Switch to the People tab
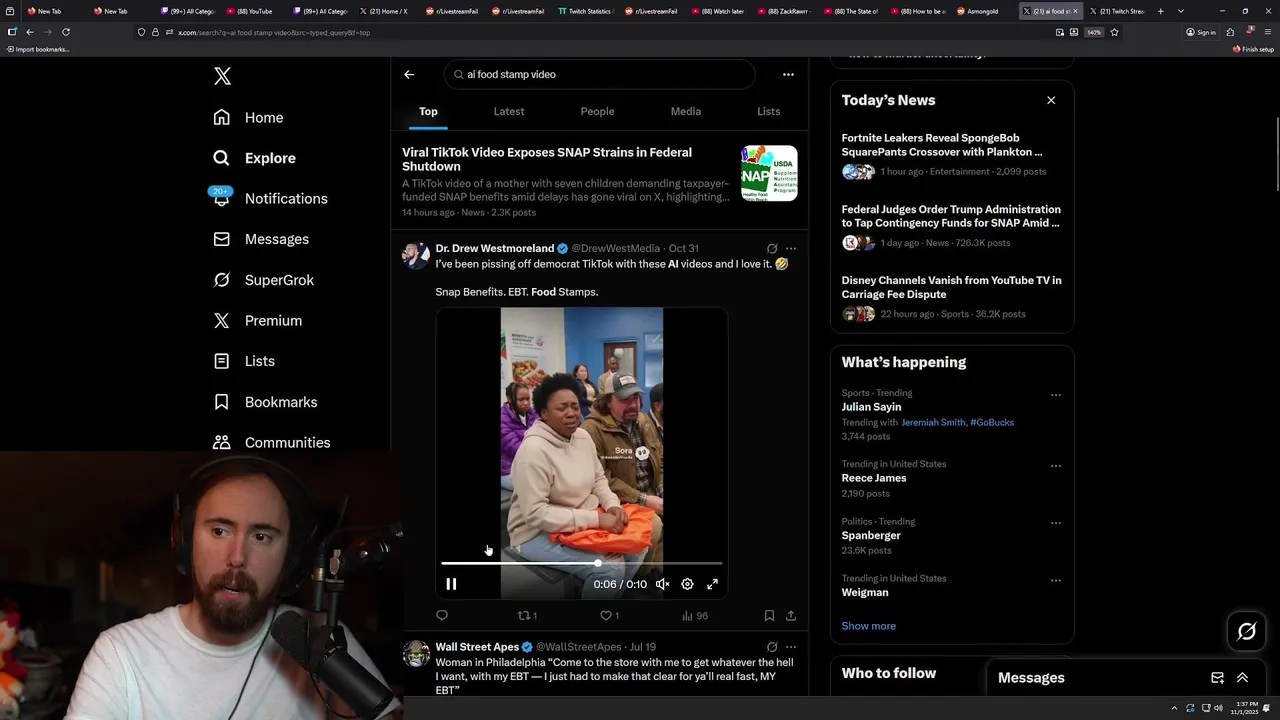This screenshot has height=720, width=1280. [x=597, y=111]
